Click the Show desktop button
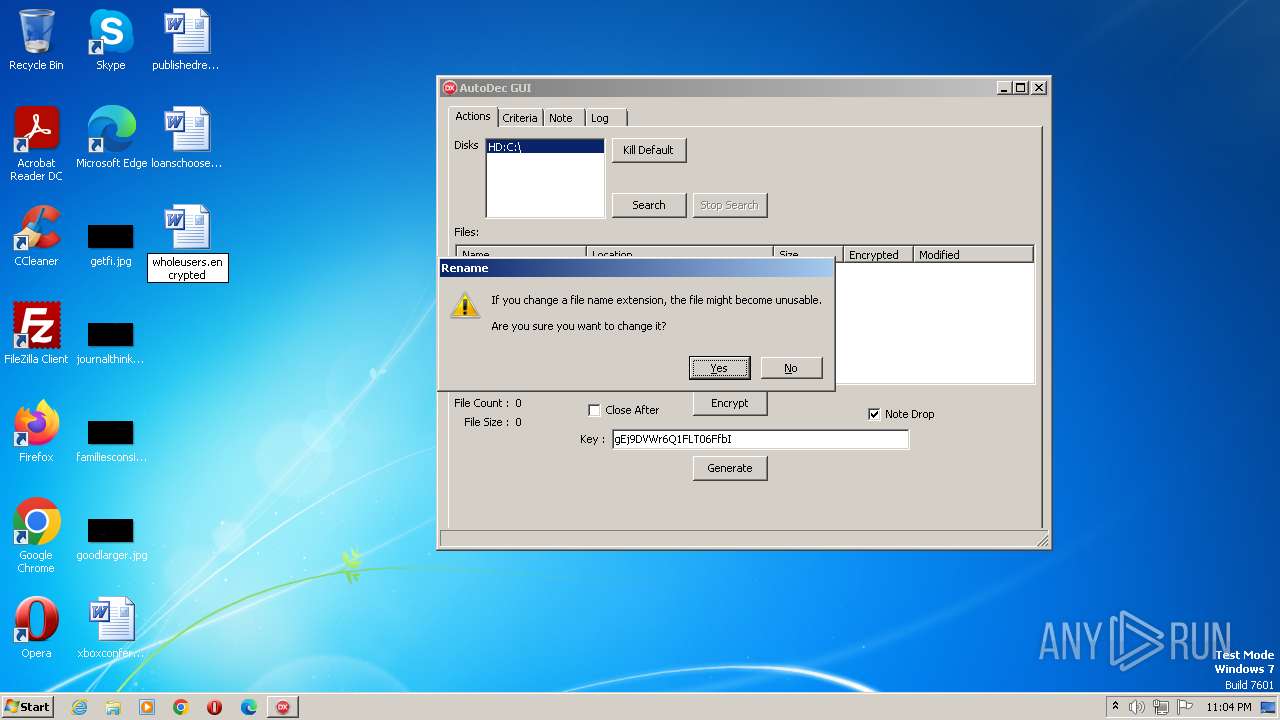This screenshot has width=1280, height=720. click(x=1269, y=707)
